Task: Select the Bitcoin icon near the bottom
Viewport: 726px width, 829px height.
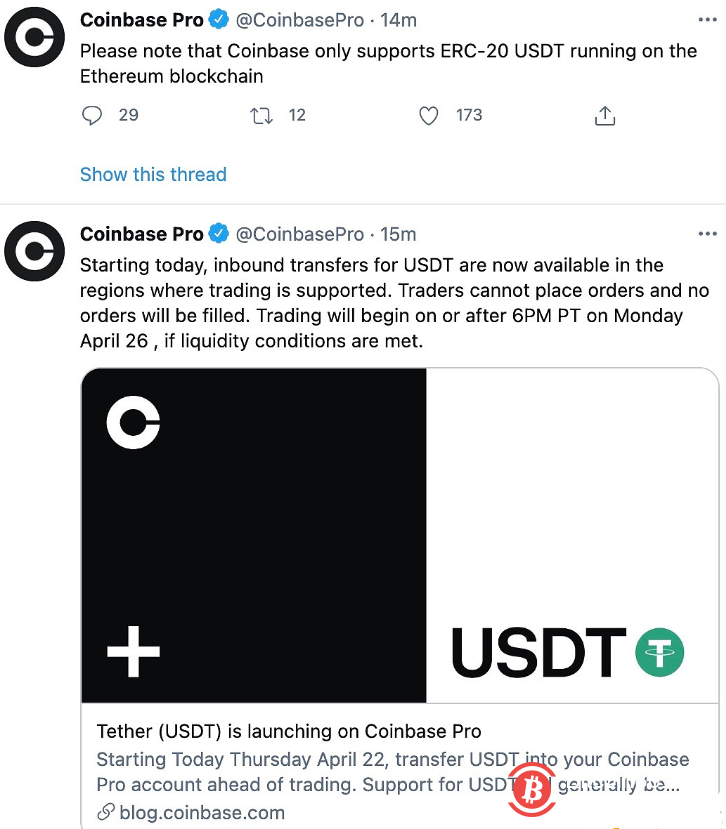Action: click(x=531, y=790)
